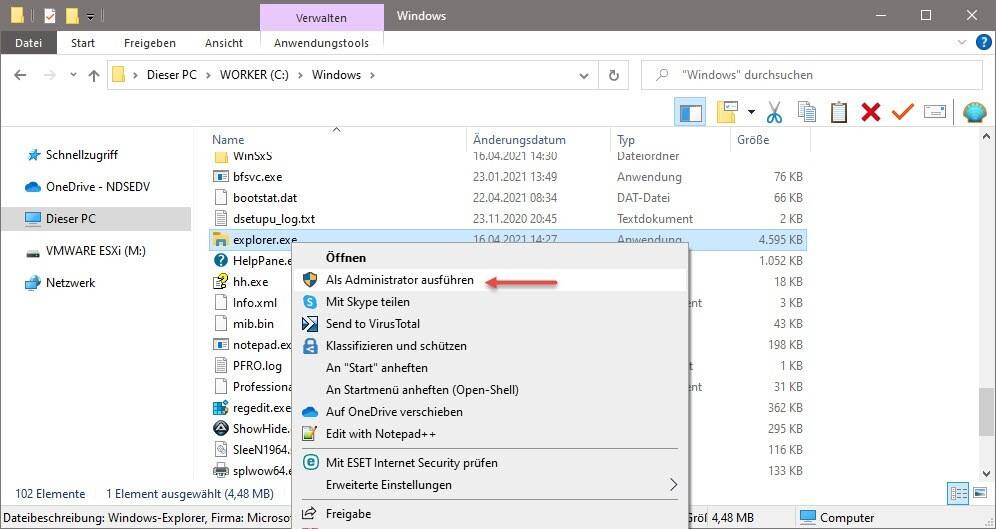Viewport: 996px width, 529px height.
Task: Switch to the details view layout button
Action: point(956,493)
